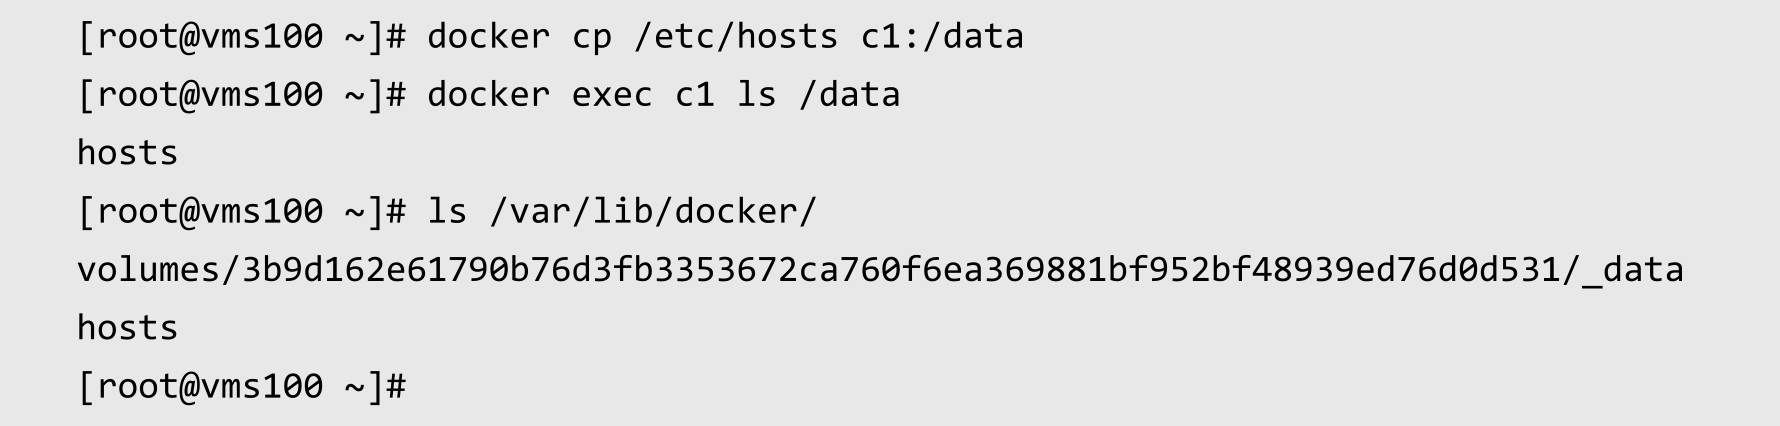This screenshot has width=1780, height=426.
Task: Click the second 'hosts' output line
Action: point(127,328)
